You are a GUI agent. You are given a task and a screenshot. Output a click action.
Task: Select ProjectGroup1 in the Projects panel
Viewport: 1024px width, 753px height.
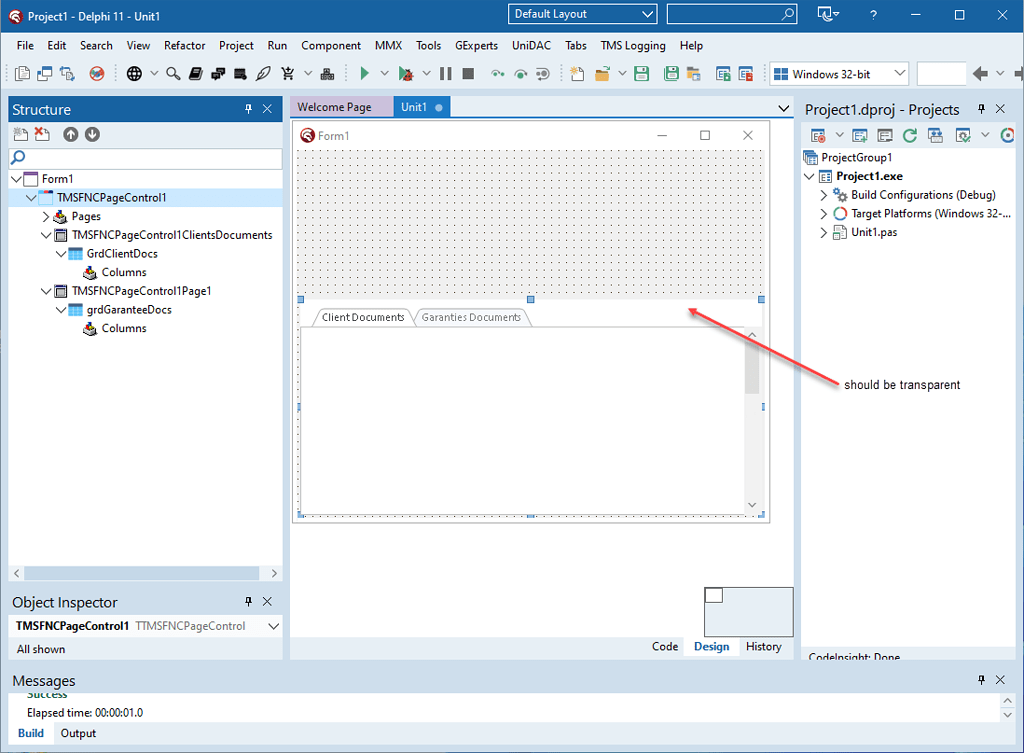pyautogui.click(x=856, y=157)
